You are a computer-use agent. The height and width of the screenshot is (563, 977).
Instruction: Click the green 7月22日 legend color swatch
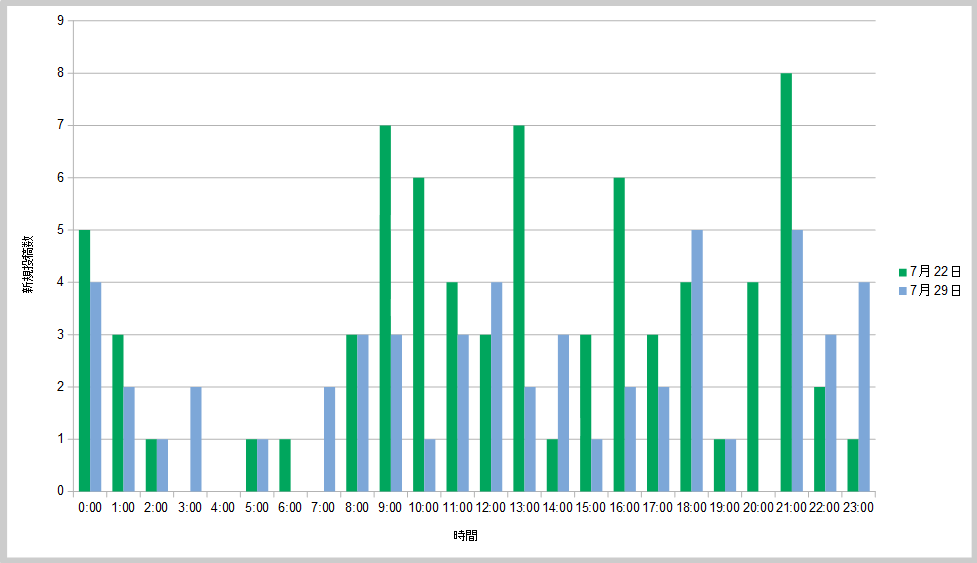coord(903,272)
